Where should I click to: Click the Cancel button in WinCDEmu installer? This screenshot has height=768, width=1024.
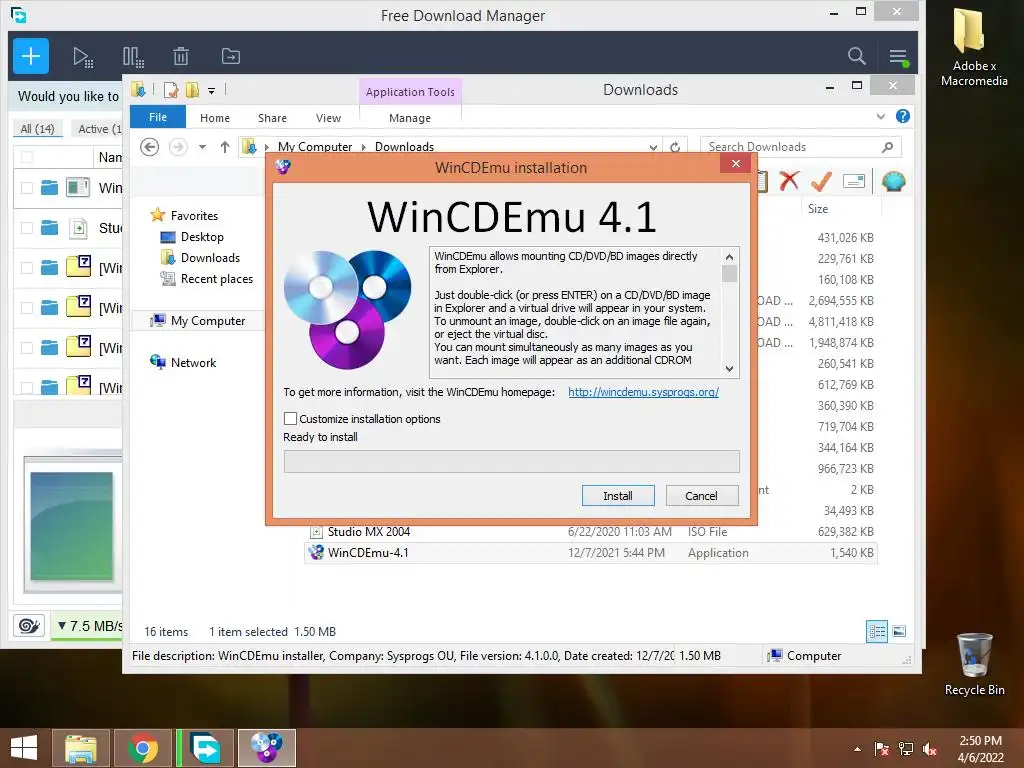point(701,496)
